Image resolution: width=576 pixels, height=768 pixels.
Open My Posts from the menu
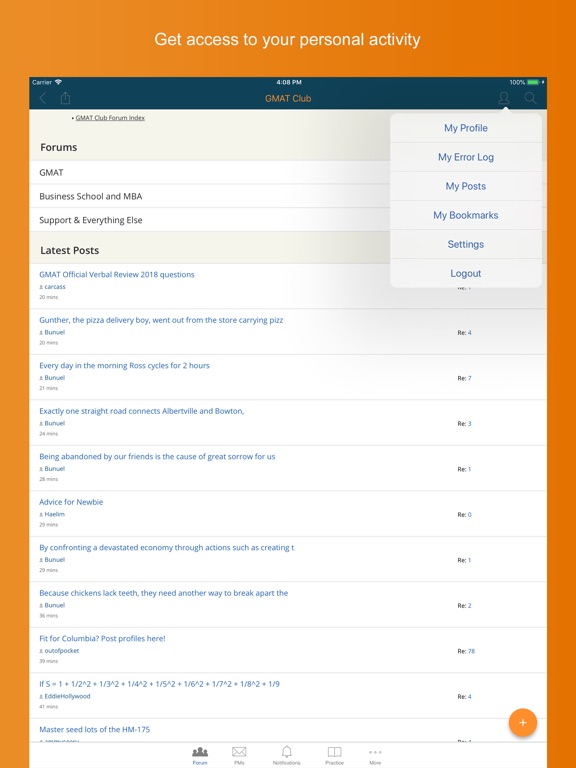coord(466,186)
